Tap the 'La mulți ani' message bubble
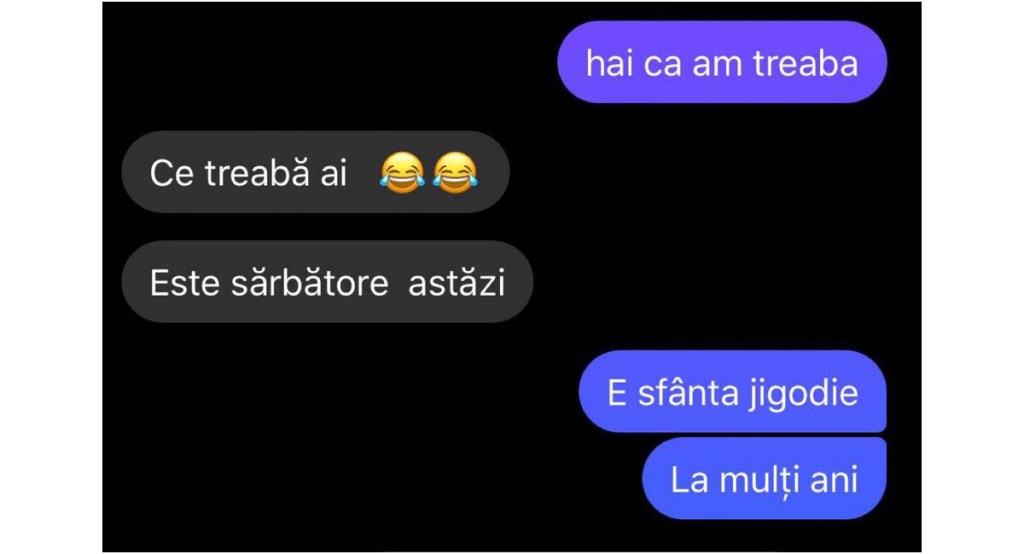Screen dimensions: 1024x554 click(x=764, y=479)
